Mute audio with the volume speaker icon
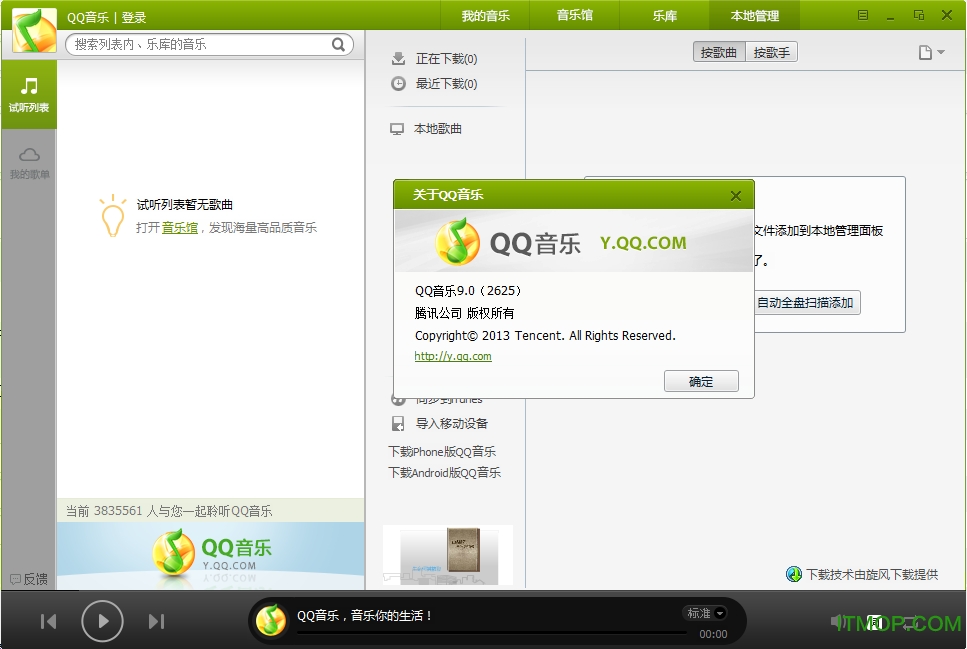The width and height of the screenshot is (967, 649). point(838,622)
